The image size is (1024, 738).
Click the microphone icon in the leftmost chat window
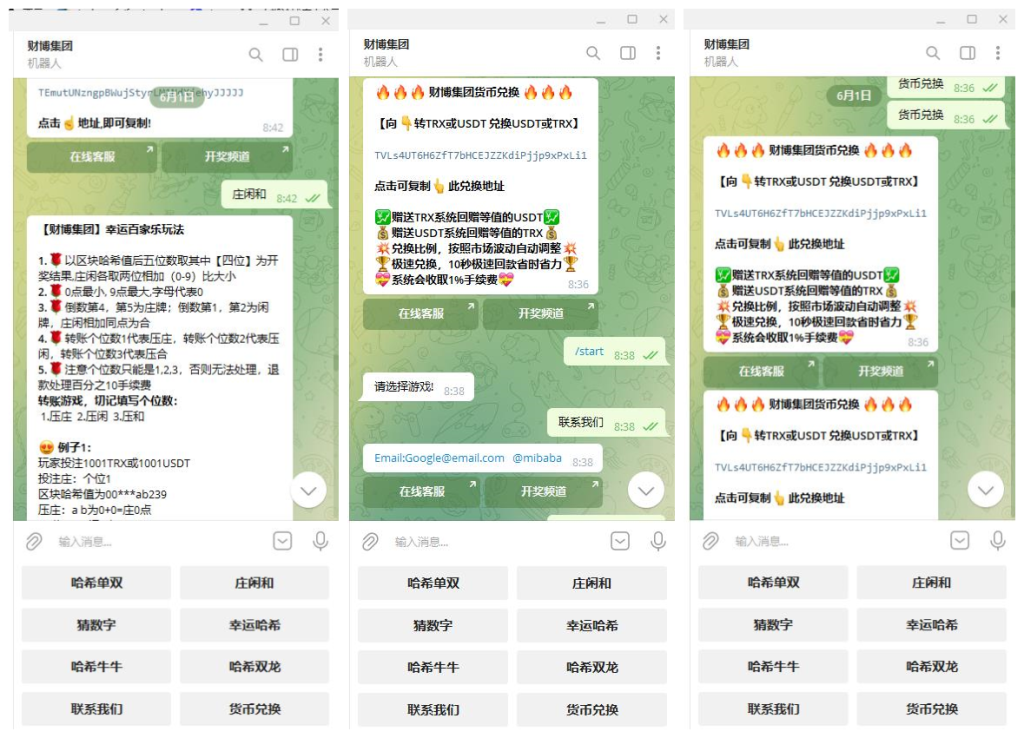[320, 541]
